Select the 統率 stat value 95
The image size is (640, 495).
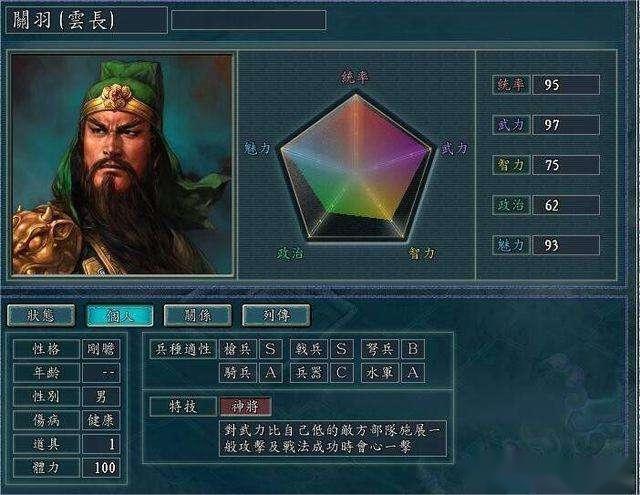coord(566,85)
